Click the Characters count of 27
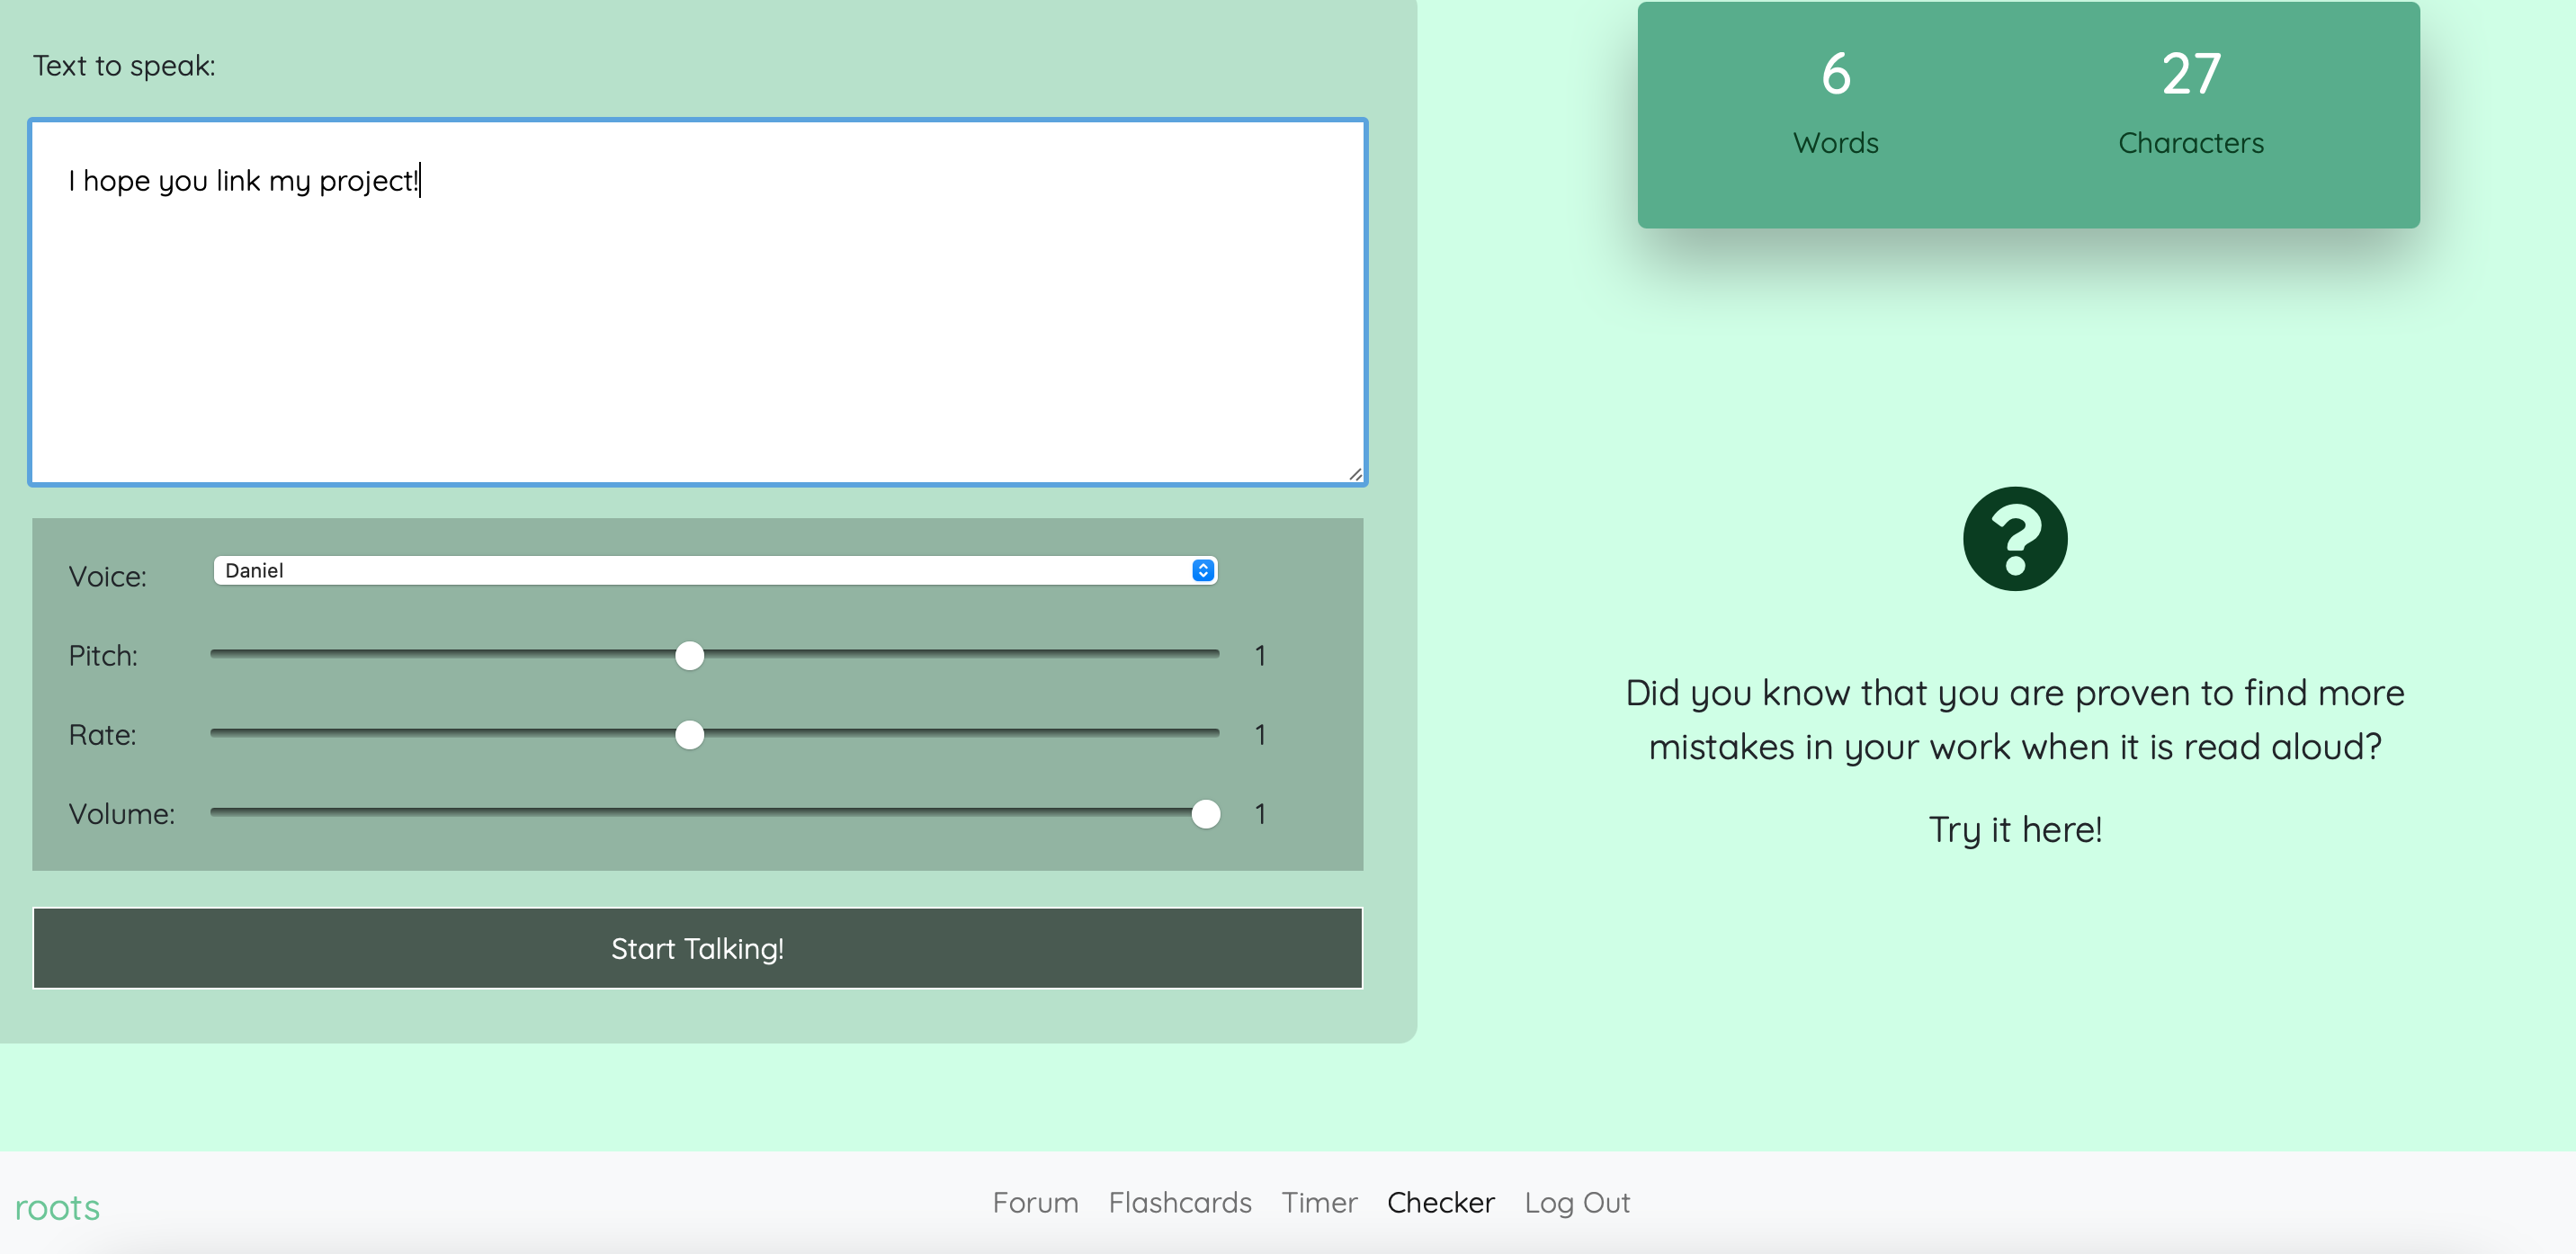This screenshot has height=1254, width=2576. [x=2190, y=74]
